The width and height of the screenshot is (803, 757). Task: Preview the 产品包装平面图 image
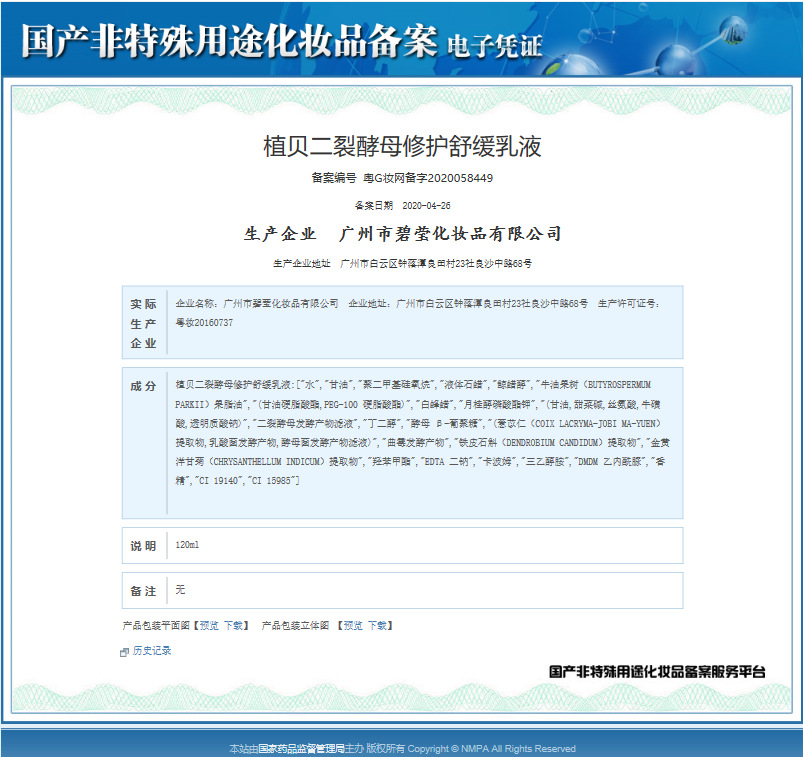pyautogui.click(x=209, y=625)
